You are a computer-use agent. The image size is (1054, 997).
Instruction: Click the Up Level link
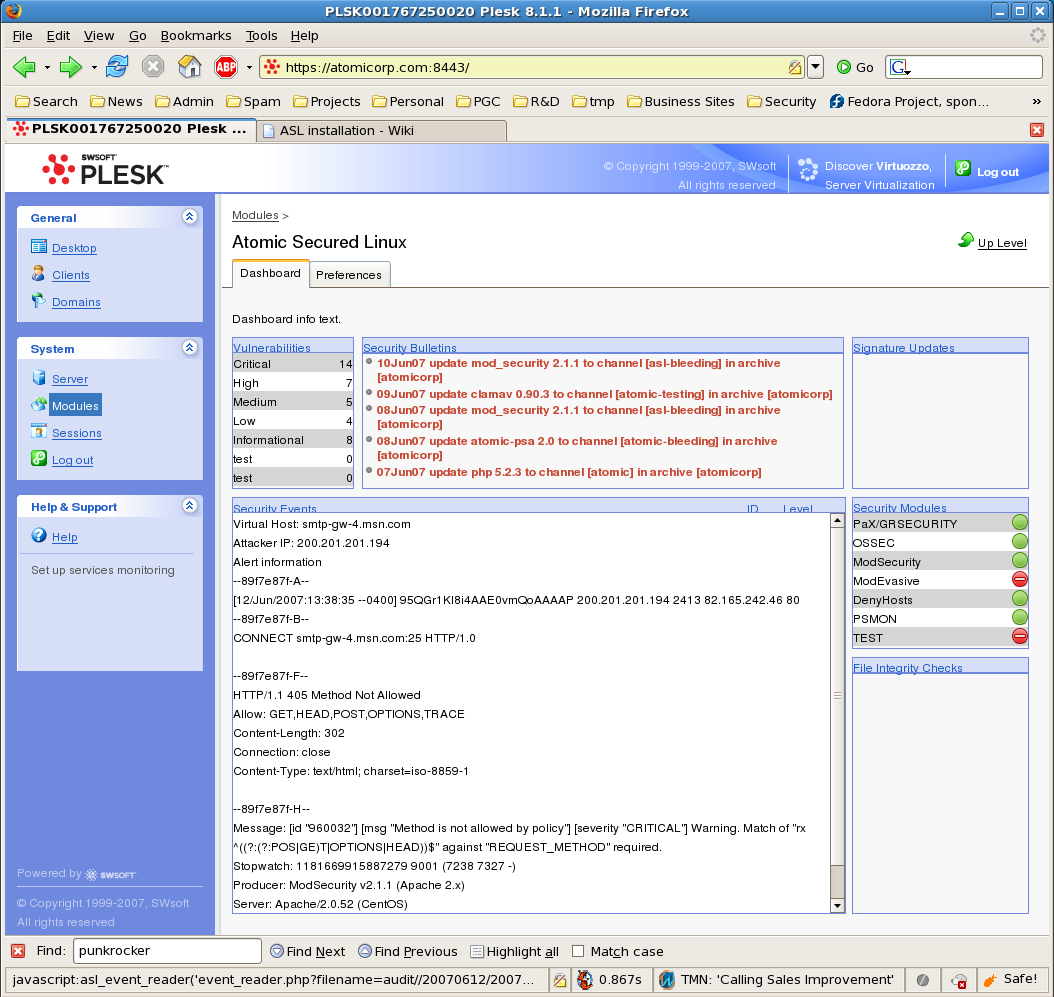click(1001, 243)
